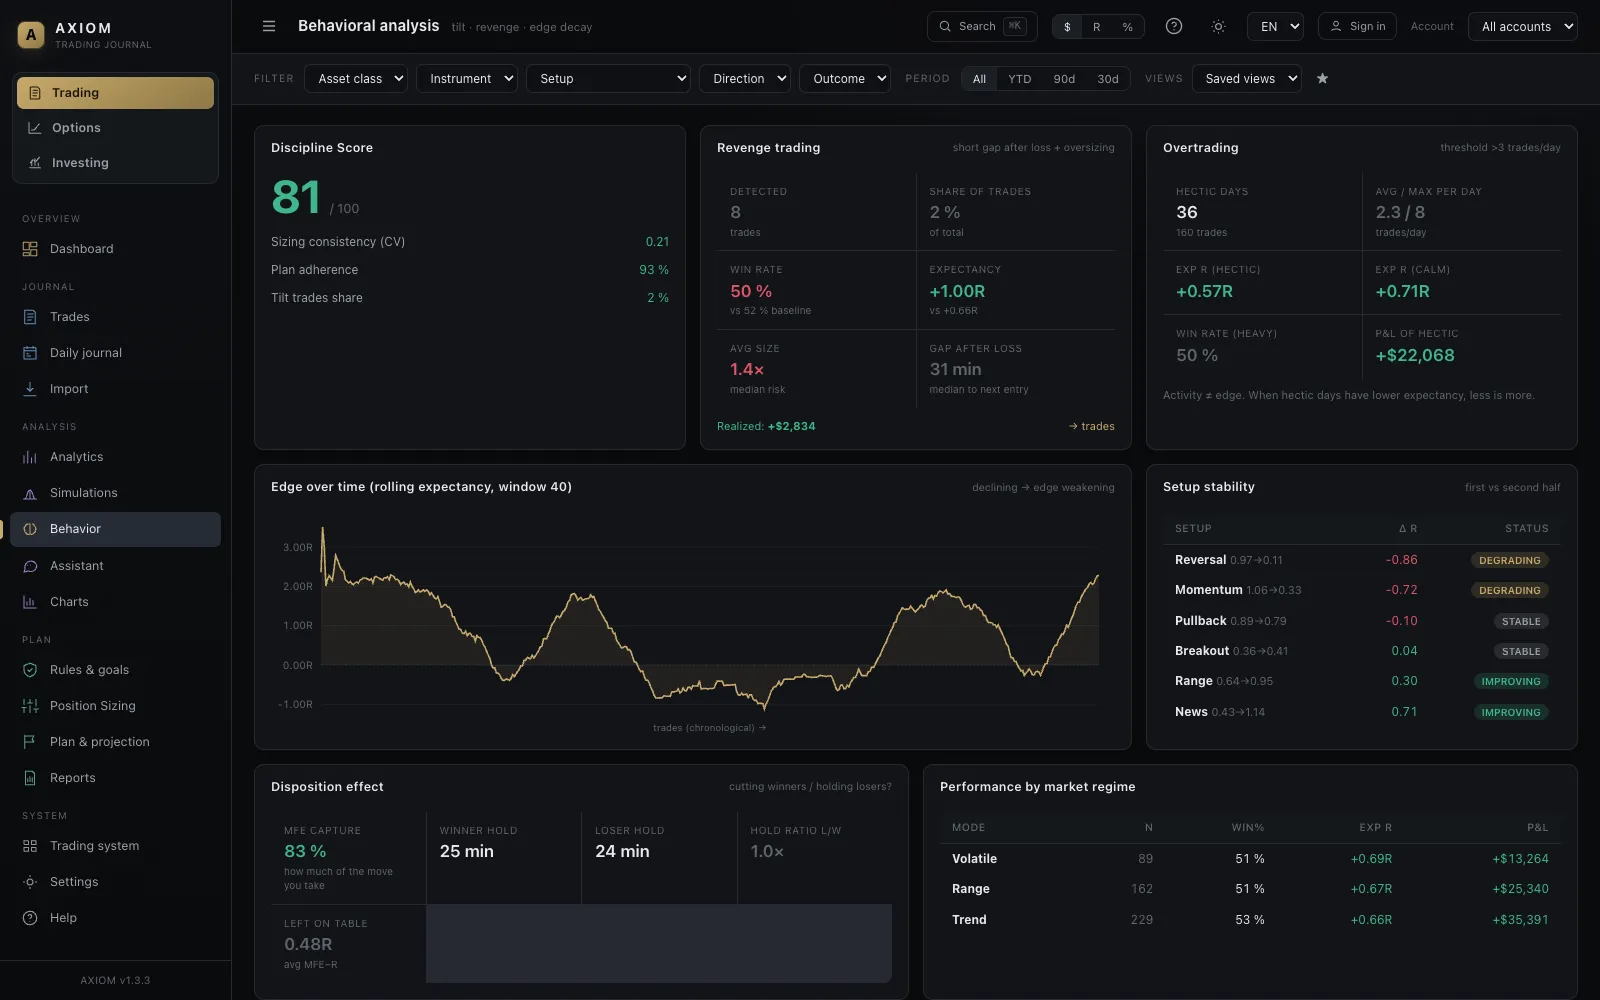This screenshot has height=1000, width=1600.
Task: Set period to 30d
Action: tap(1108, 79)
